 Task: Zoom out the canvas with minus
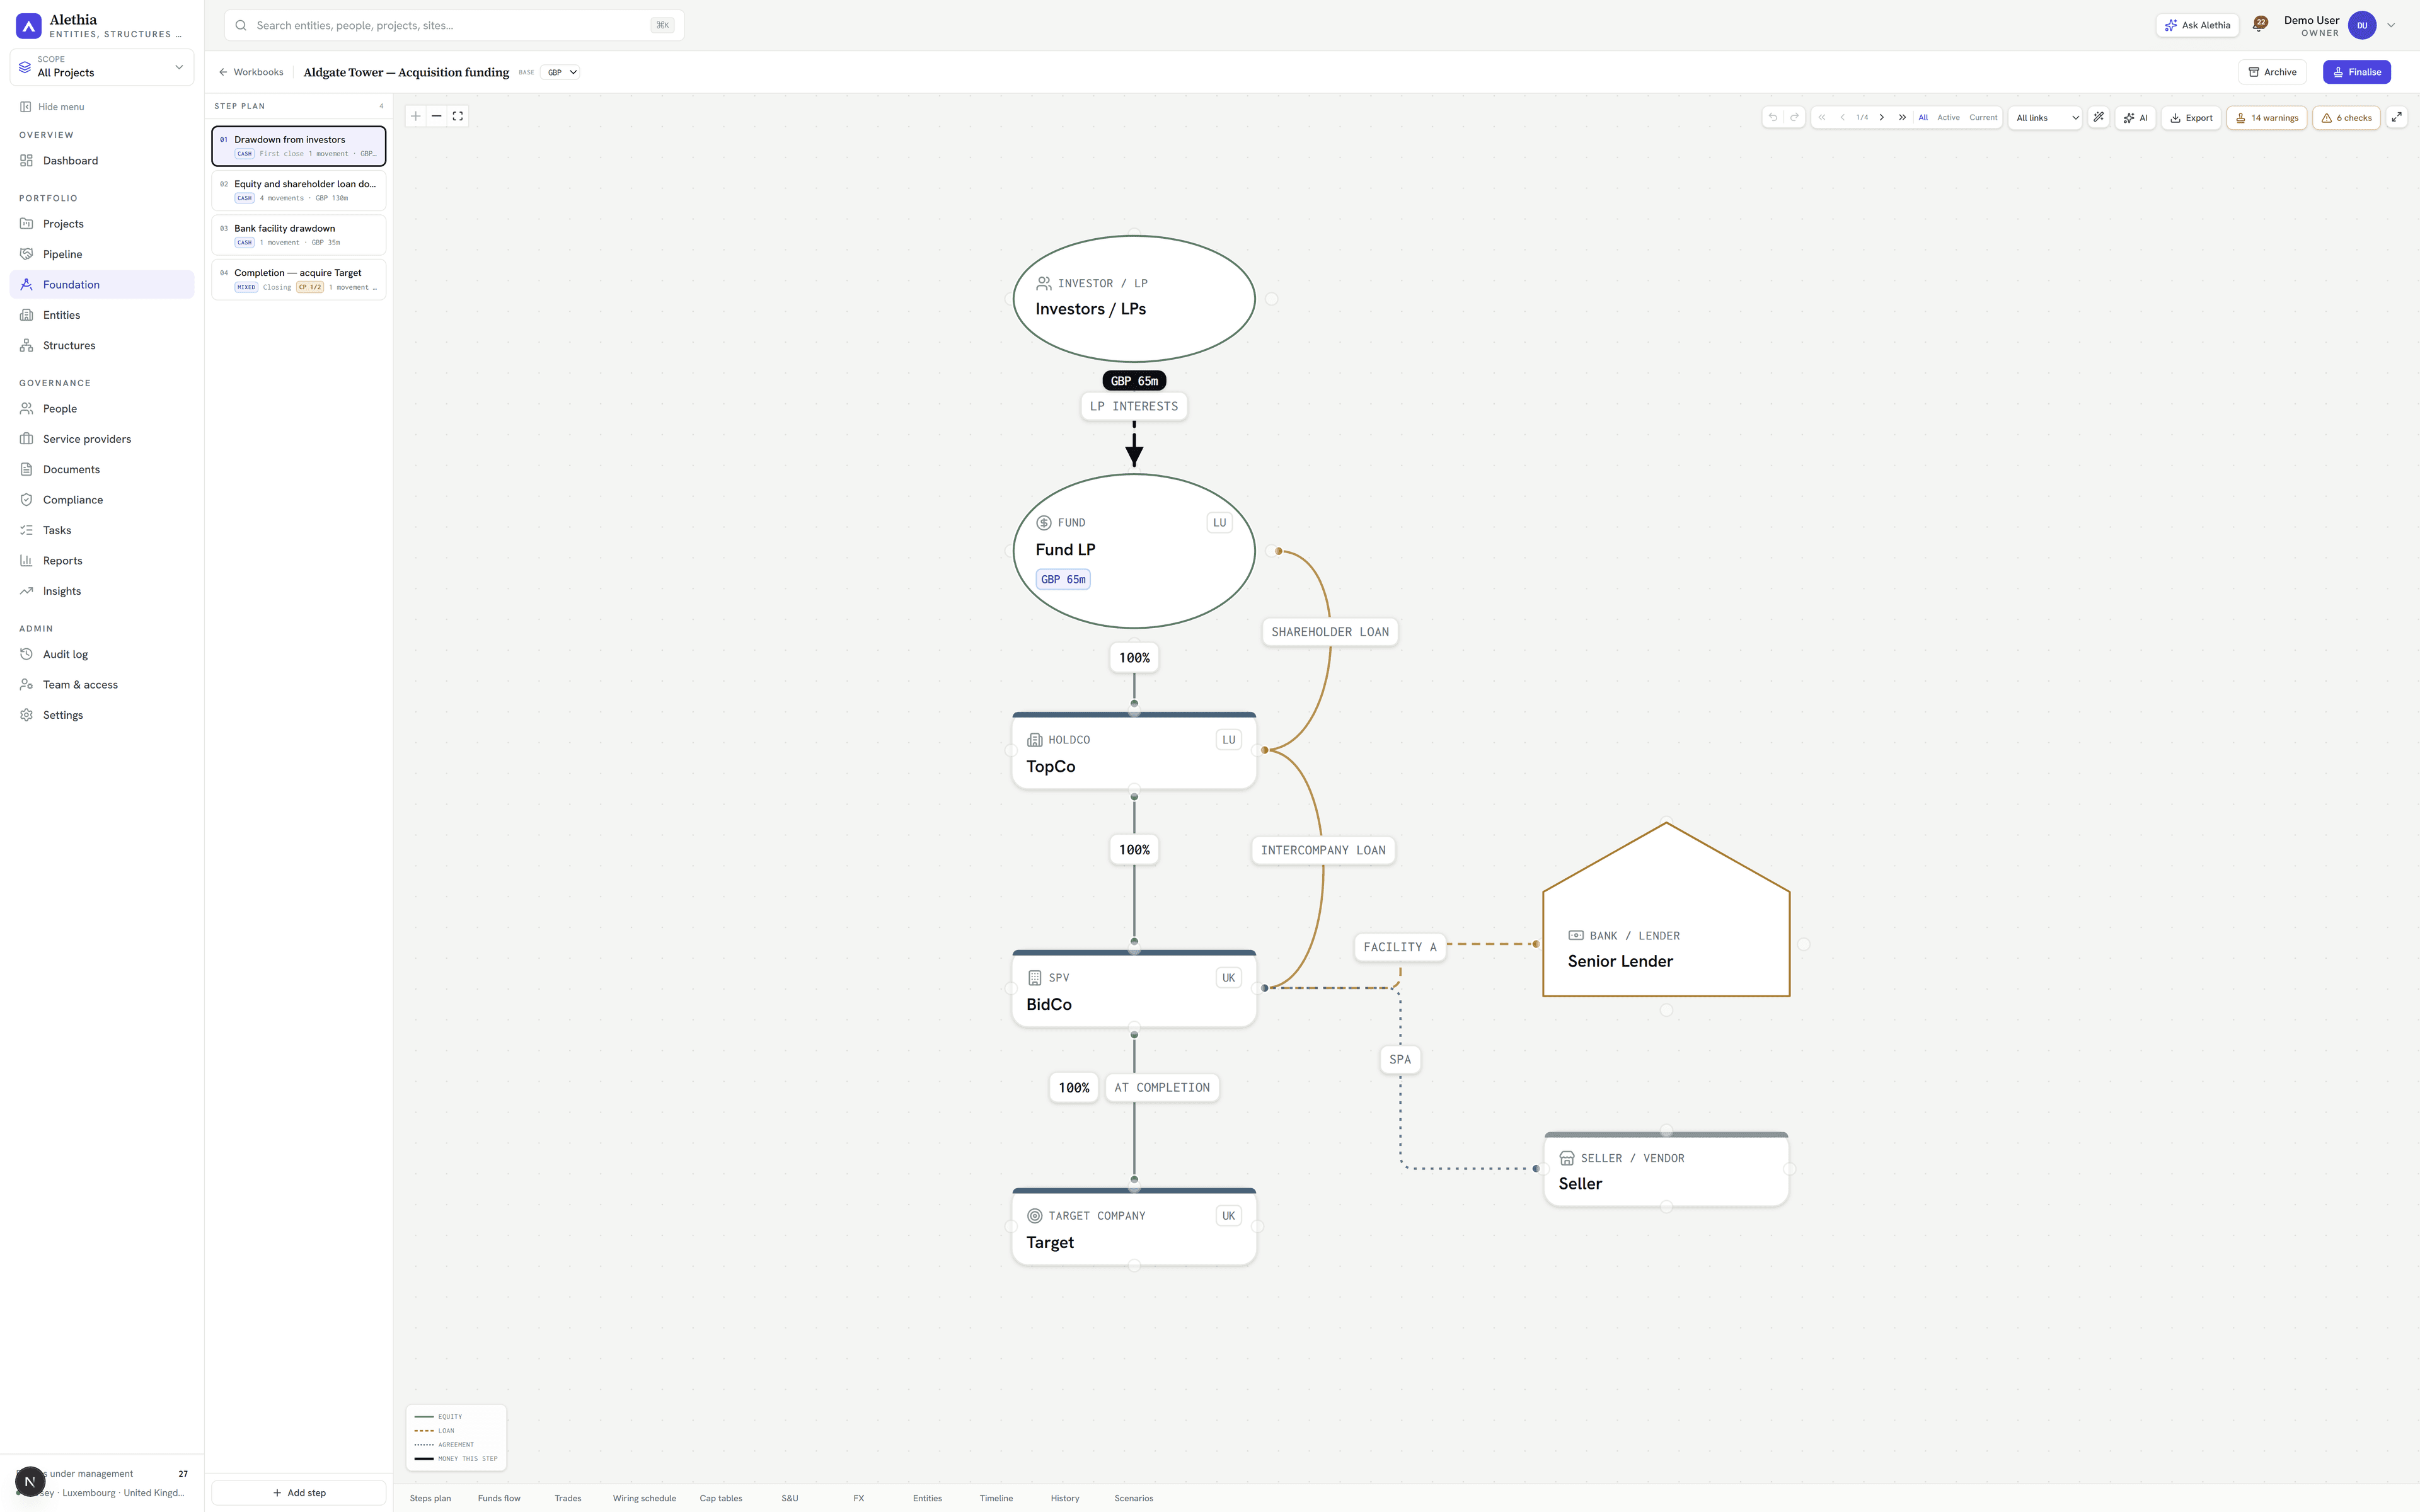click(x=437, y=116)
